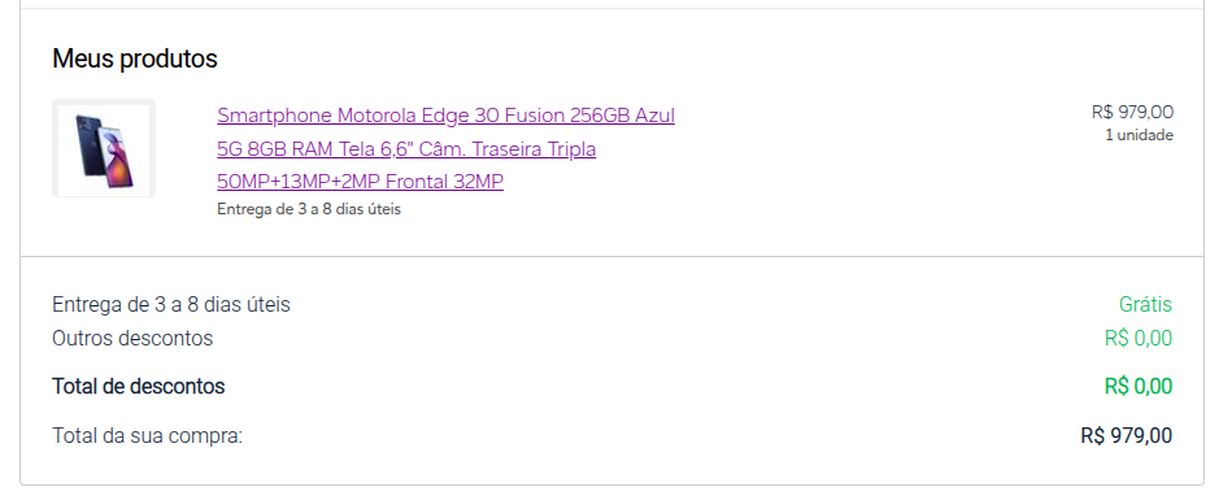Screen dimensions: 1232x500
Task: Open the Smartphone Motorola Edge 30 Fusion link
Action: click(446, 148)
